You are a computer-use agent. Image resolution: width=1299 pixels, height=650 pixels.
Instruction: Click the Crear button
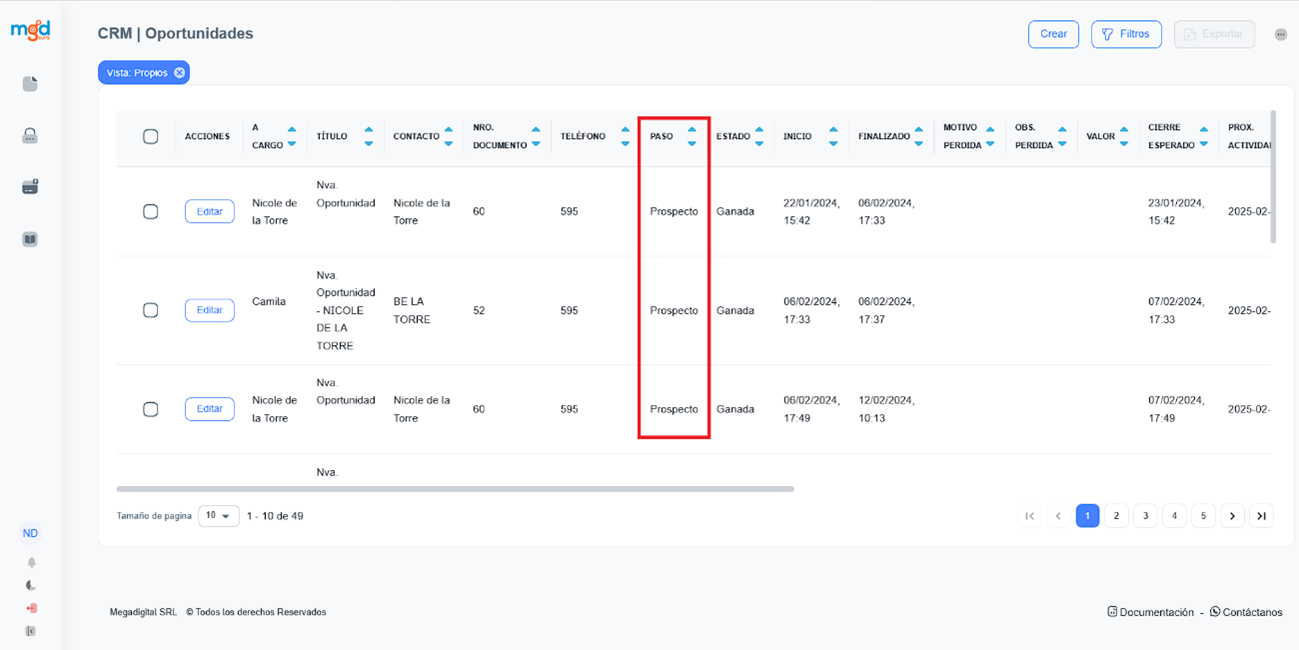1053,34
